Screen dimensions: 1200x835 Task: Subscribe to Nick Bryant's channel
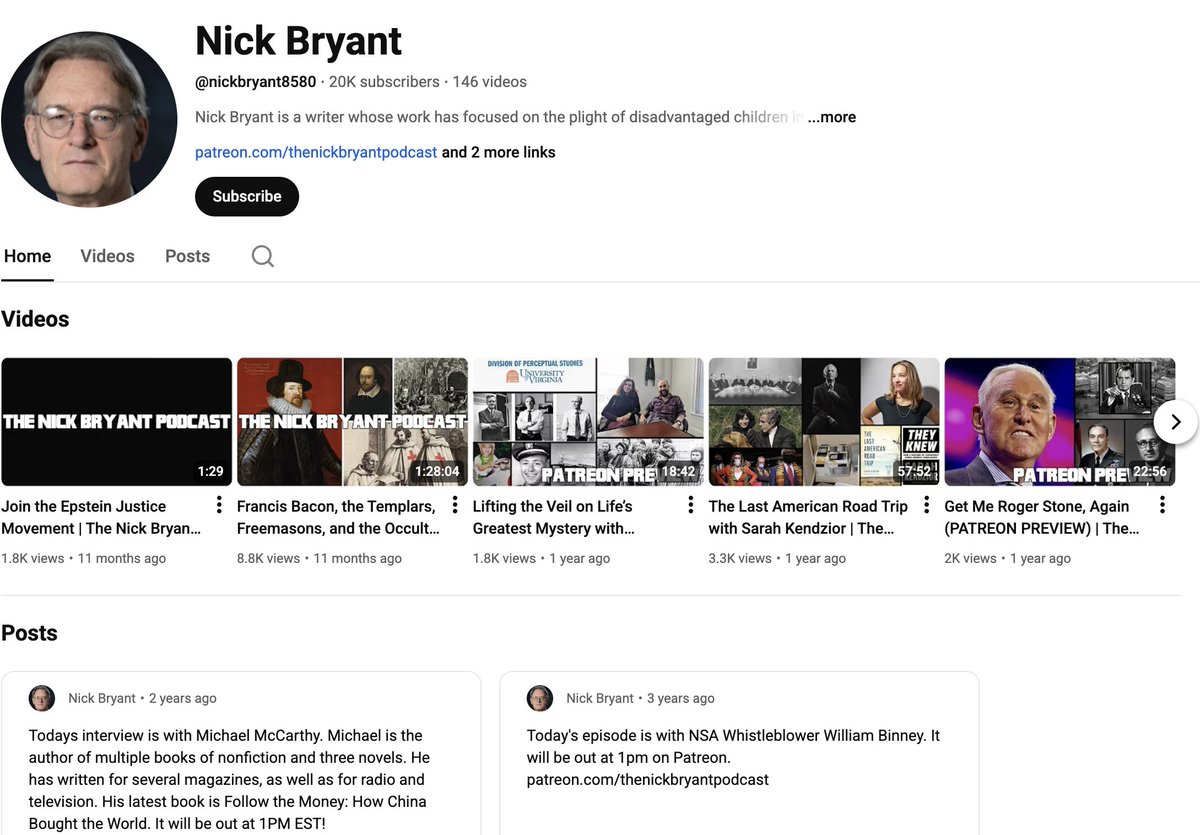tap(247, 196)
